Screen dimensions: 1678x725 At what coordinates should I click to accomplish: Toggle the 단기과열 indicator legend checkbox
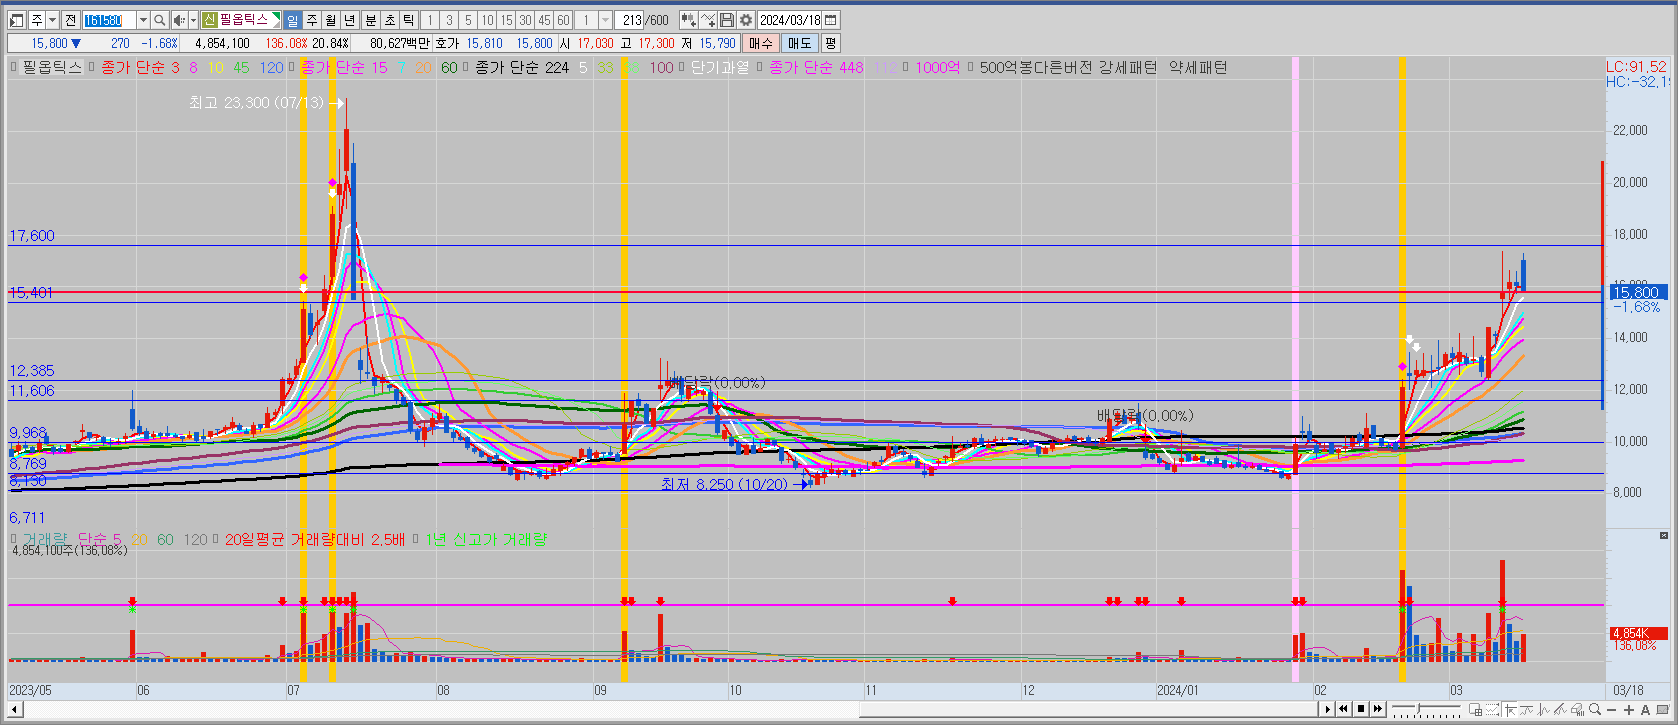coord(682,67)
